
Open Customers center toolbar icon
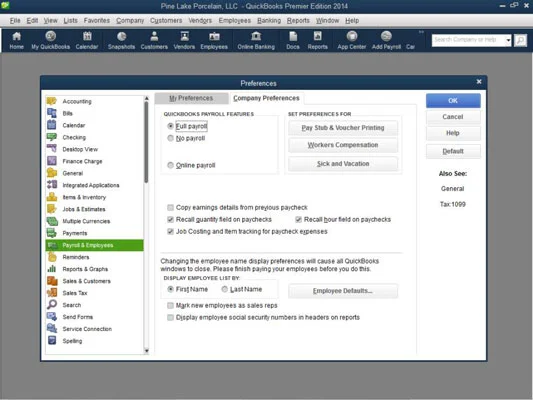(x=154, y=40)
